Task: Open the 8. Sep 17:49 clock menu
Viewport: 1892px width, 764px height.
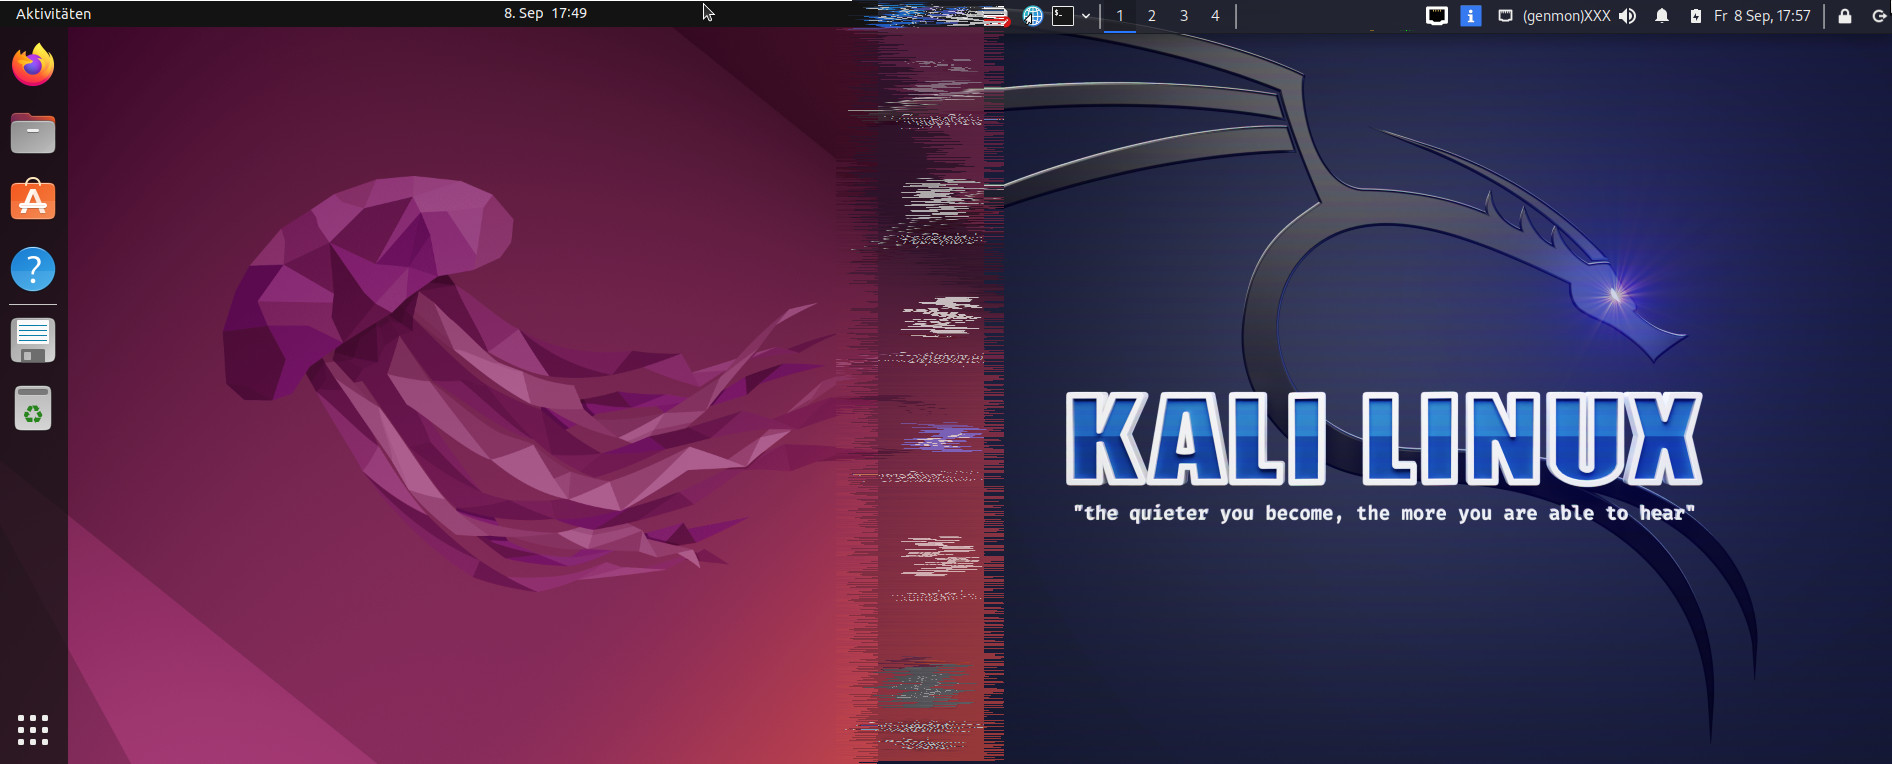Action: coord(545,13)
